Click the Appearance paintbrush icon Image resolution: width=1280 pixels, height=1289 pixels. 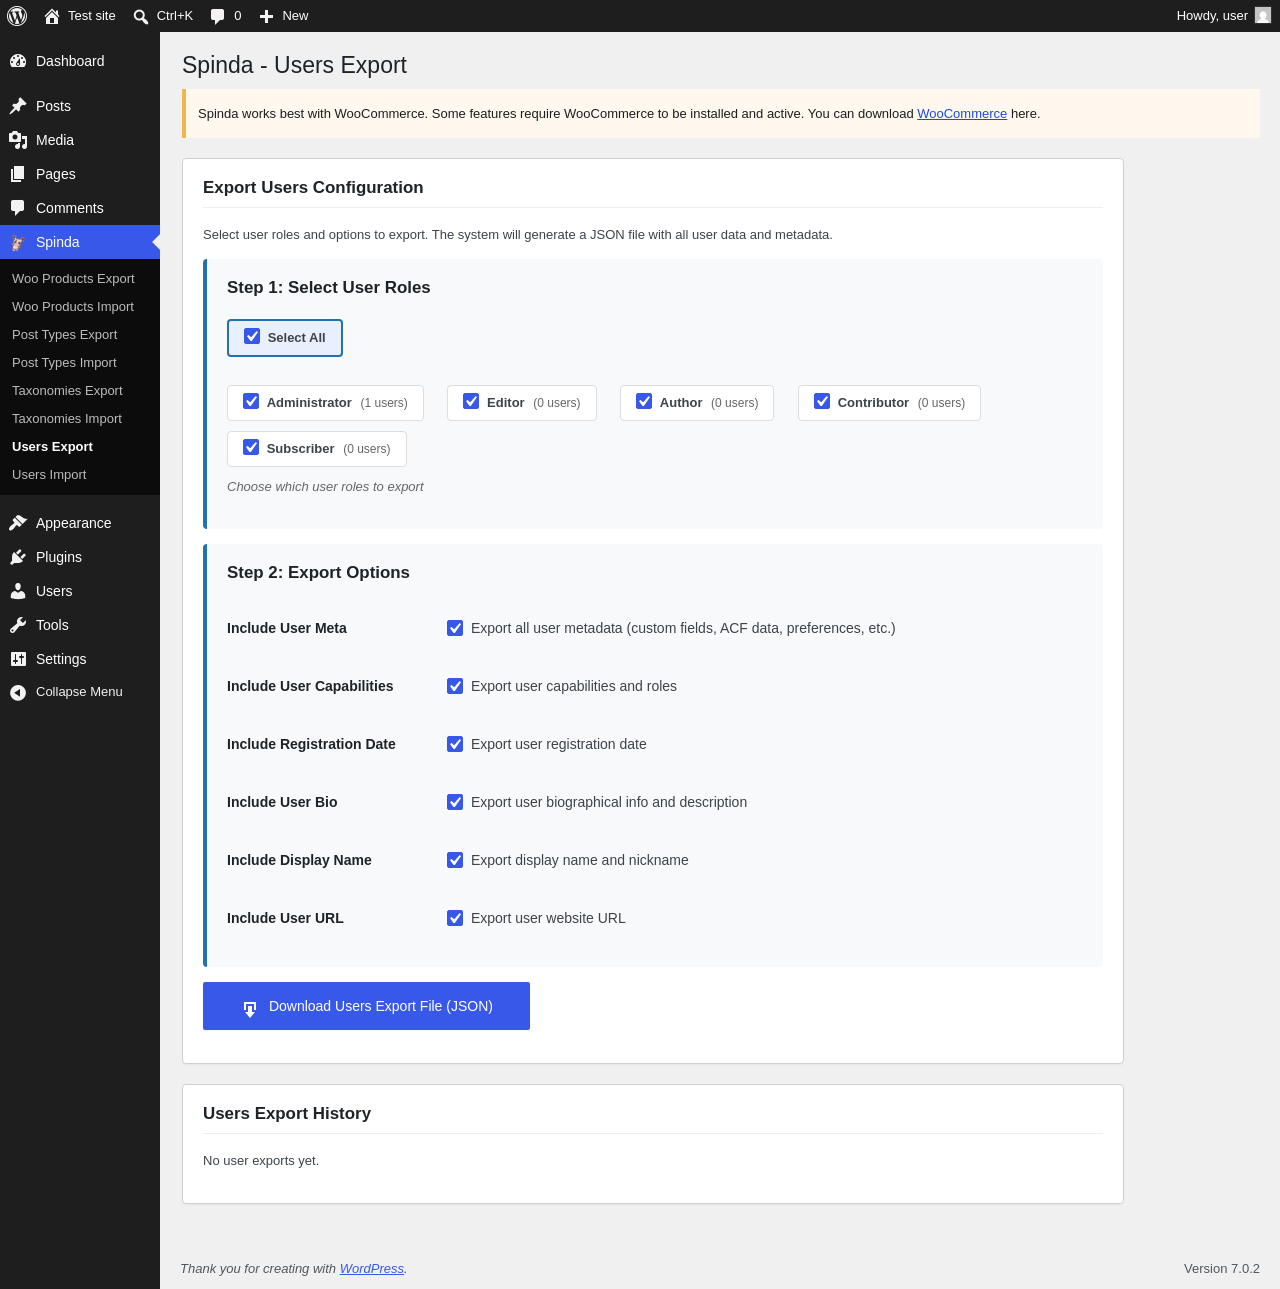(x=18, y=523)
